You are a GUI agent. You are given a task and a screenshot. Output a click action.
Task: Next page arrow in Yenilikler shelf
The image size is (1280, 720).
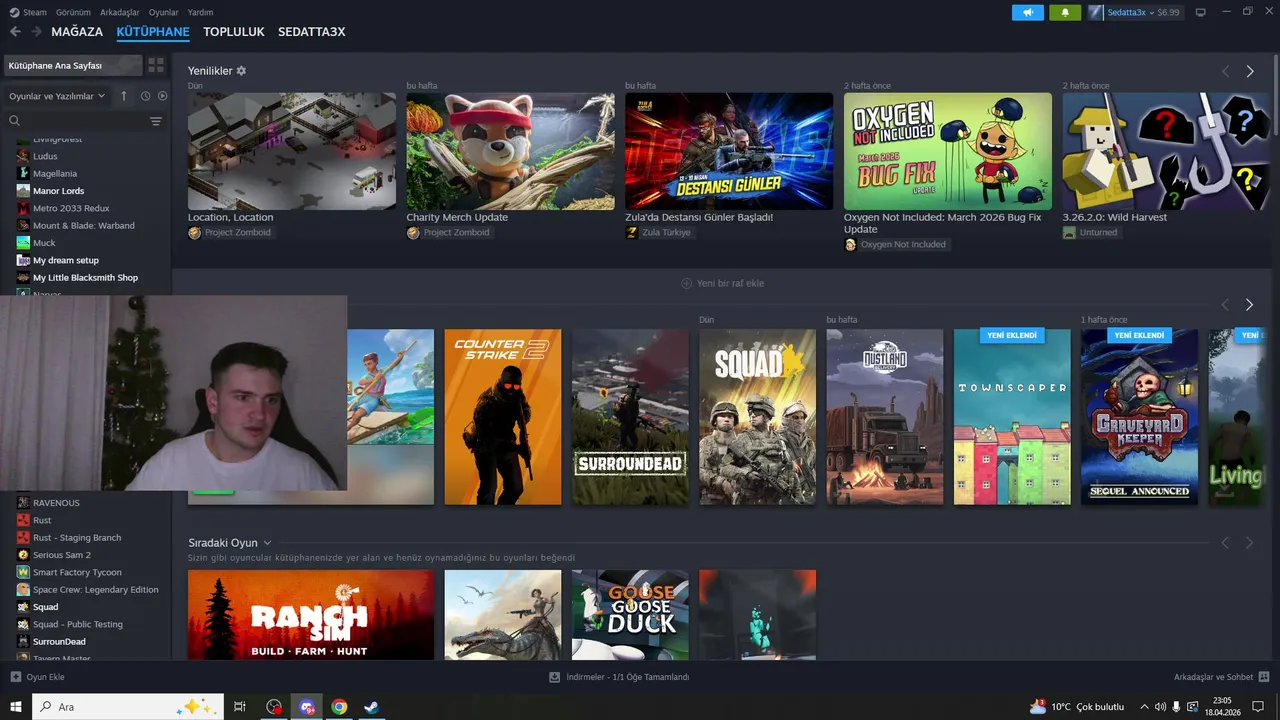(x=1249, y=72)
